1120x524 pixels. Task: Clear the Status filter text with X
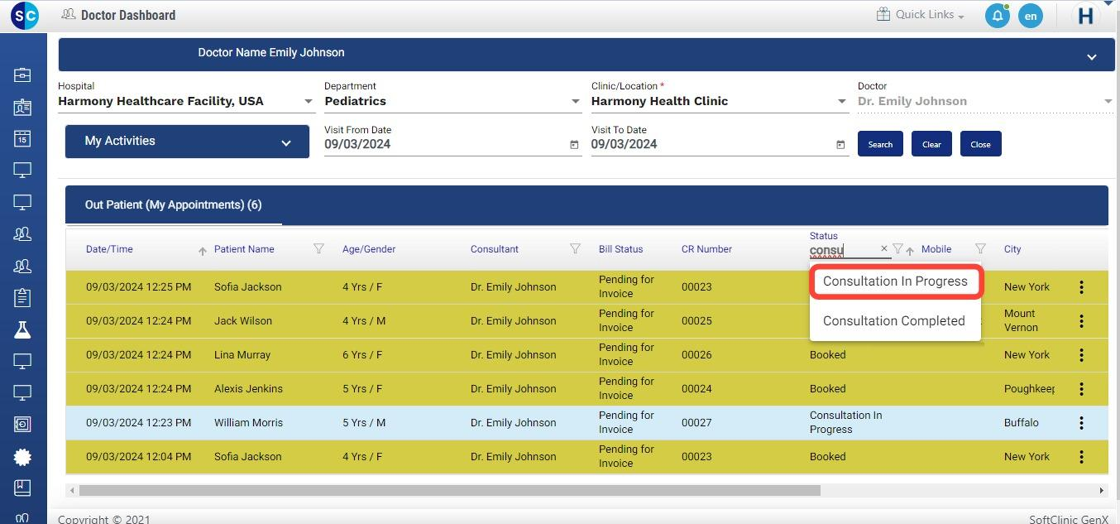point(884,248)
